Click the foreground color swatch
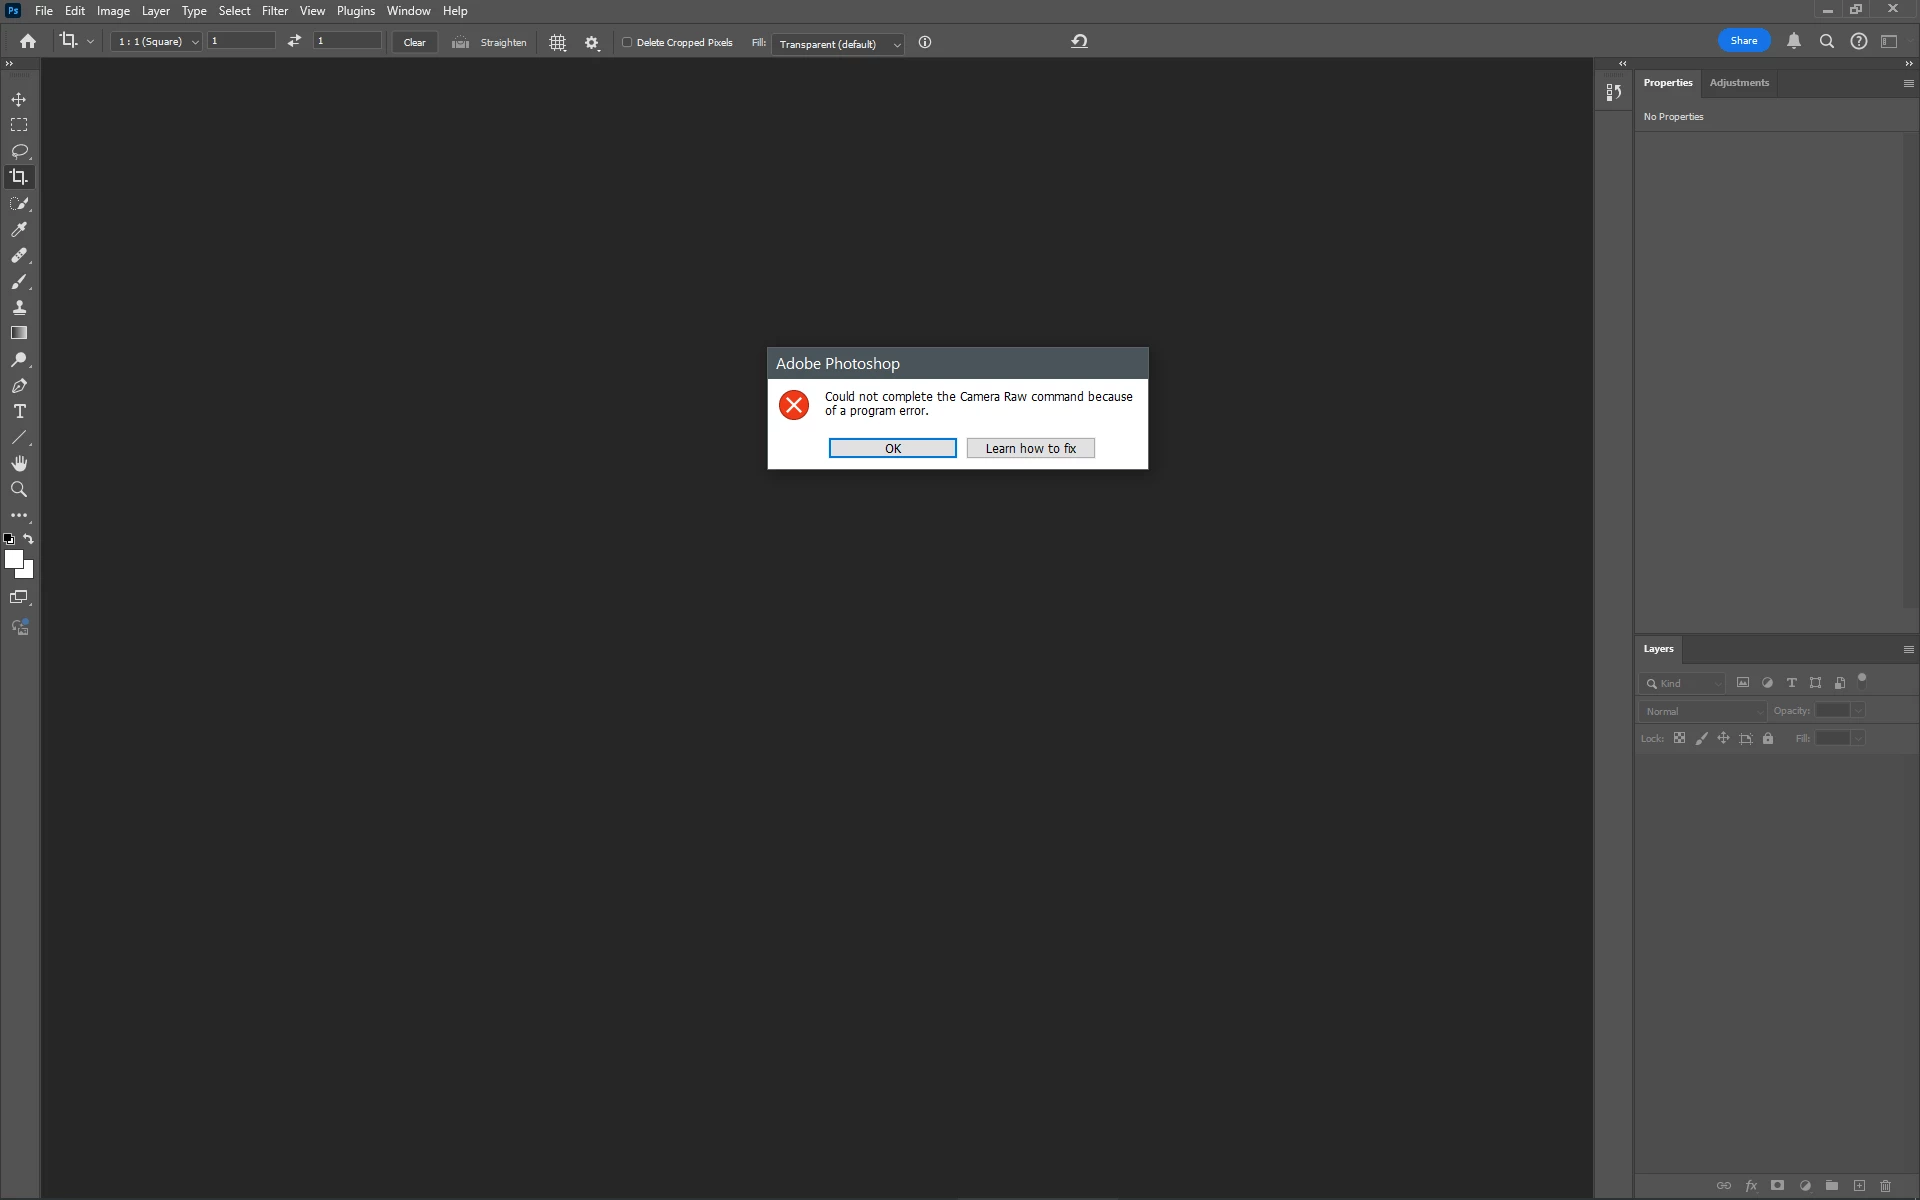The image size is (1920, 1200). [x=13, y=559]
